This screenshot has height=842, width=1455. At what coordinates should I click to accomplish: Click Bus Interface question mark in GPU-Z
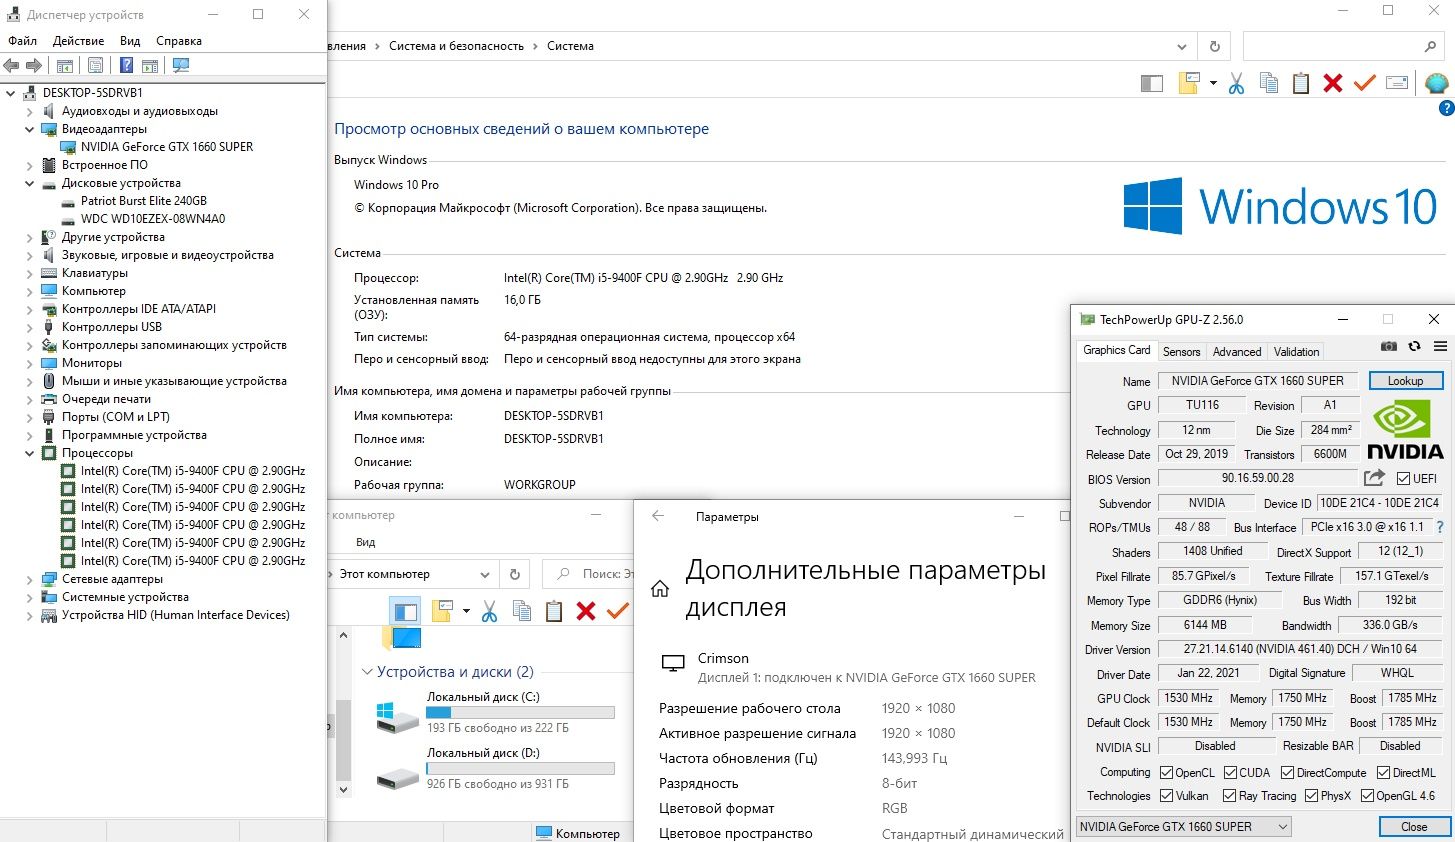pyautogui.click(x=1440, y=527)
